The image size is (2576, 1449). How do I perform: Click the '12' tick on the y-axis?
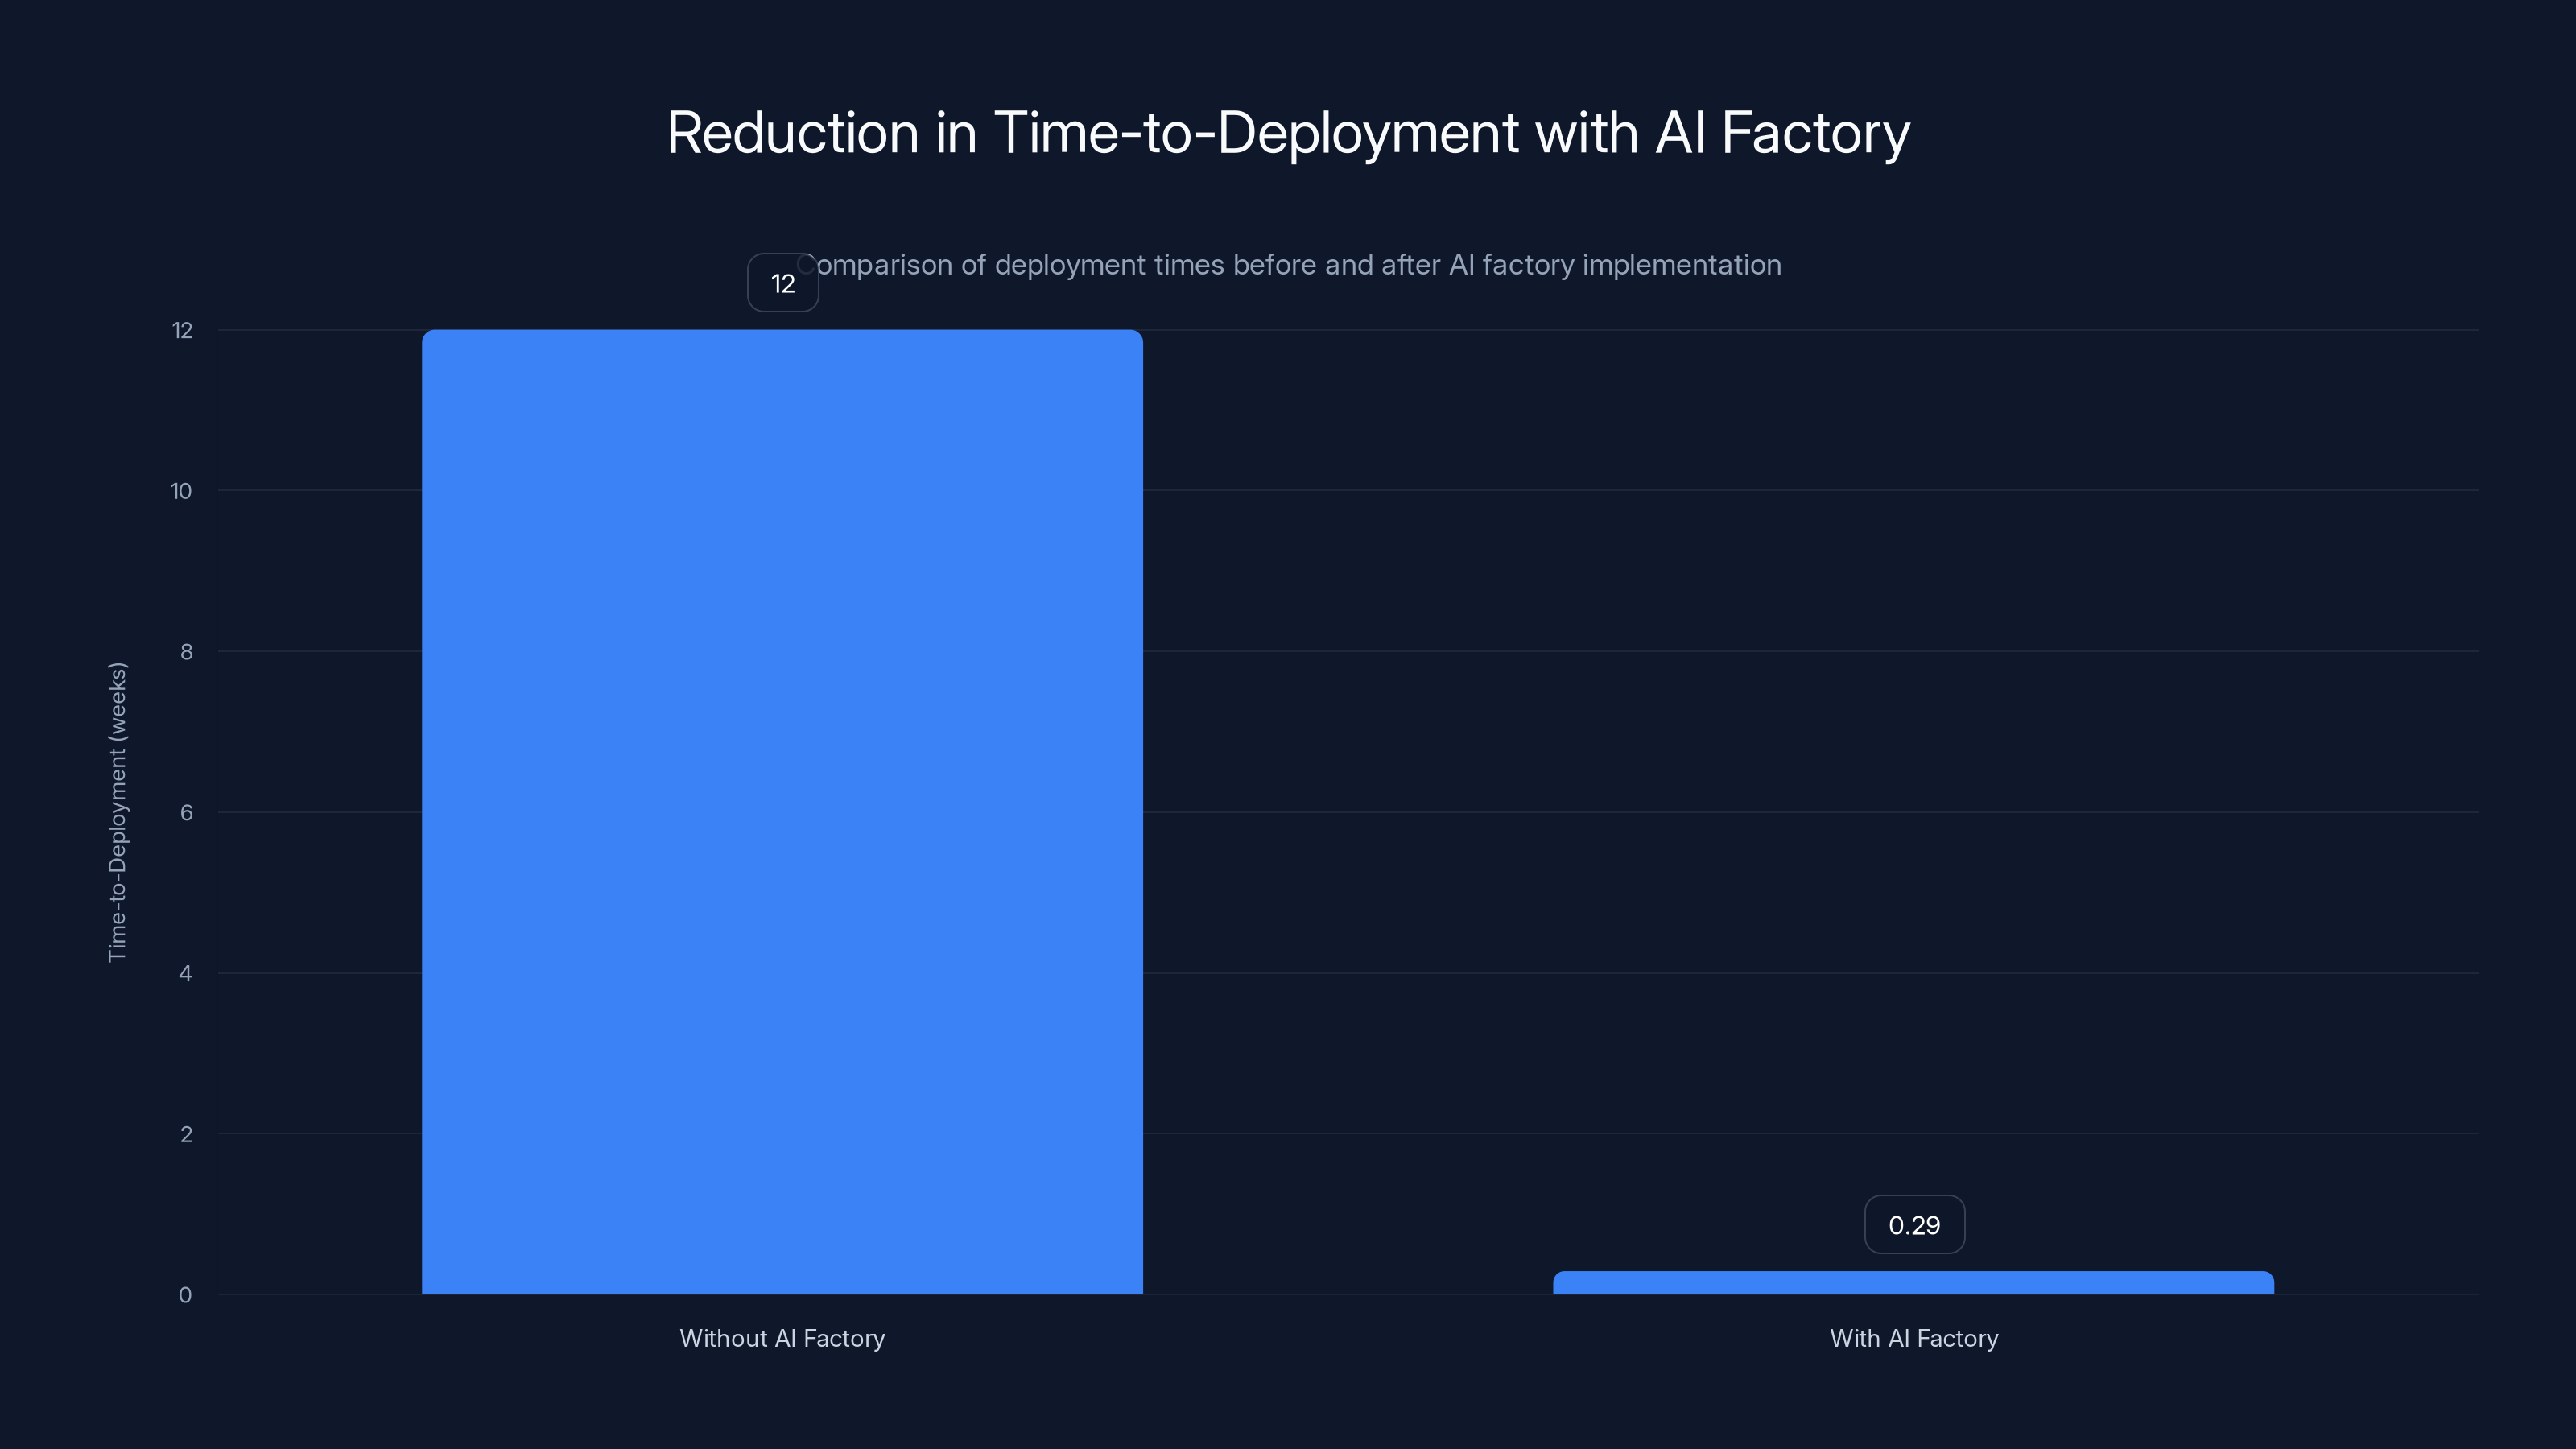182,330
